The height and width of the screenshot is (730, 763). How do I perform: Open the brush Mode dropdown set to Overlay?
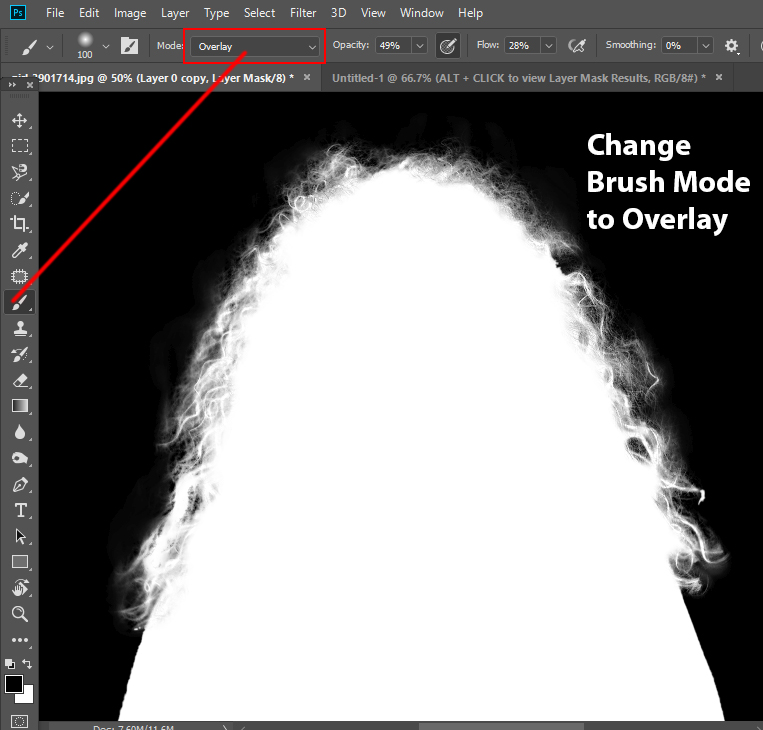256,46
